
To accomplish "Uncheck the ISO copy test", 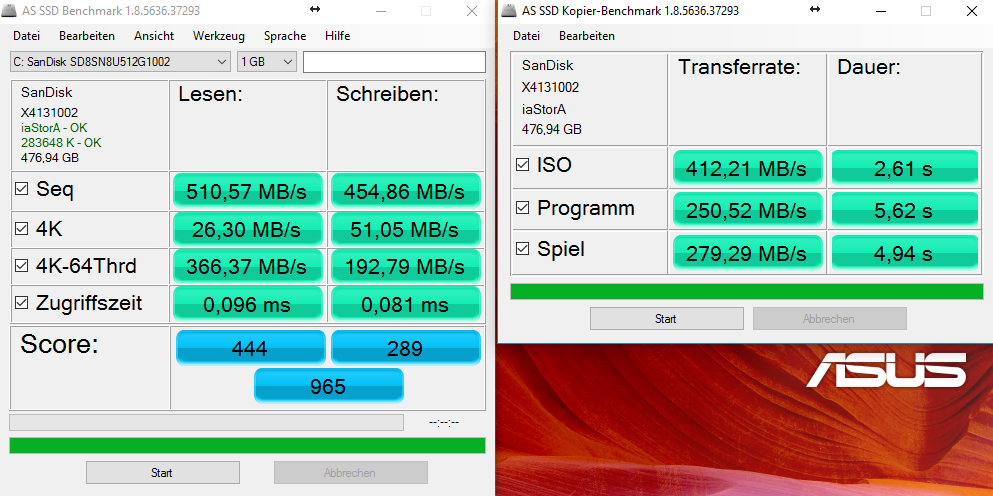I will 521,165.
